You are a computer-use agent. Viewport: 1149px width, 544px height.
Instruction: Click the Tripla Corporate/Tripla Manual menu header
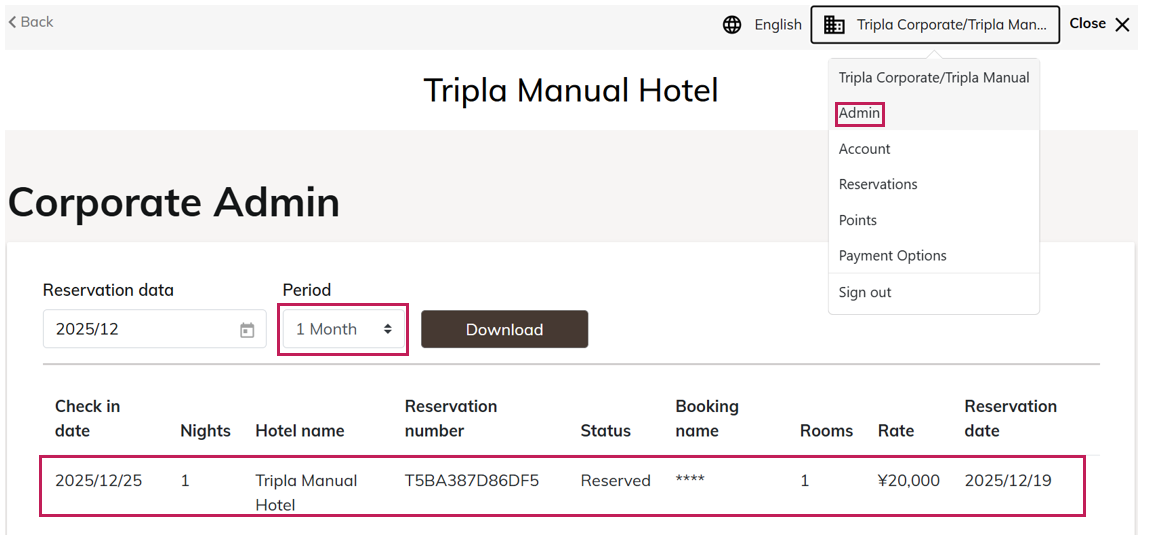(933, 78)
